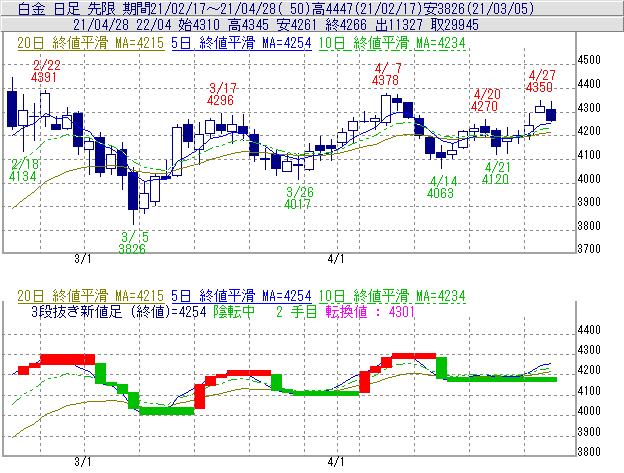Click the 3/26 4017 low annotation
Viewport: 624px width, 473px height.
(x=298, y=198)
